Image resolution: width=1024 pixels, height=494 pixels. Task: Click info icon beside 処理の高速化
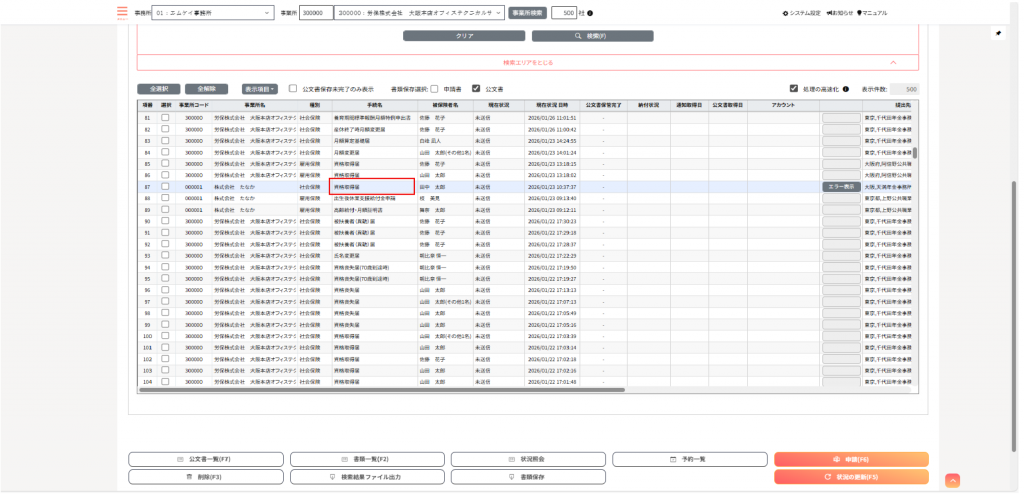(846, 88)
